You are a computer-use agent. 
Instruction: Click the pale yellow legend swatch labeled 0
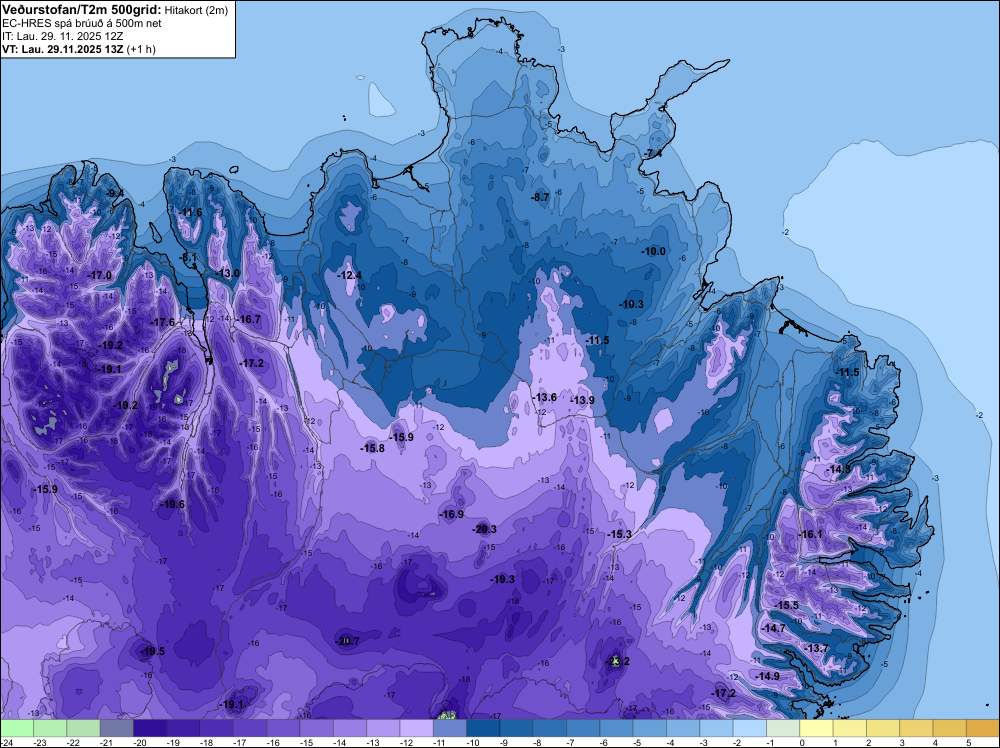pyautogui.click(x=816, y=728)
